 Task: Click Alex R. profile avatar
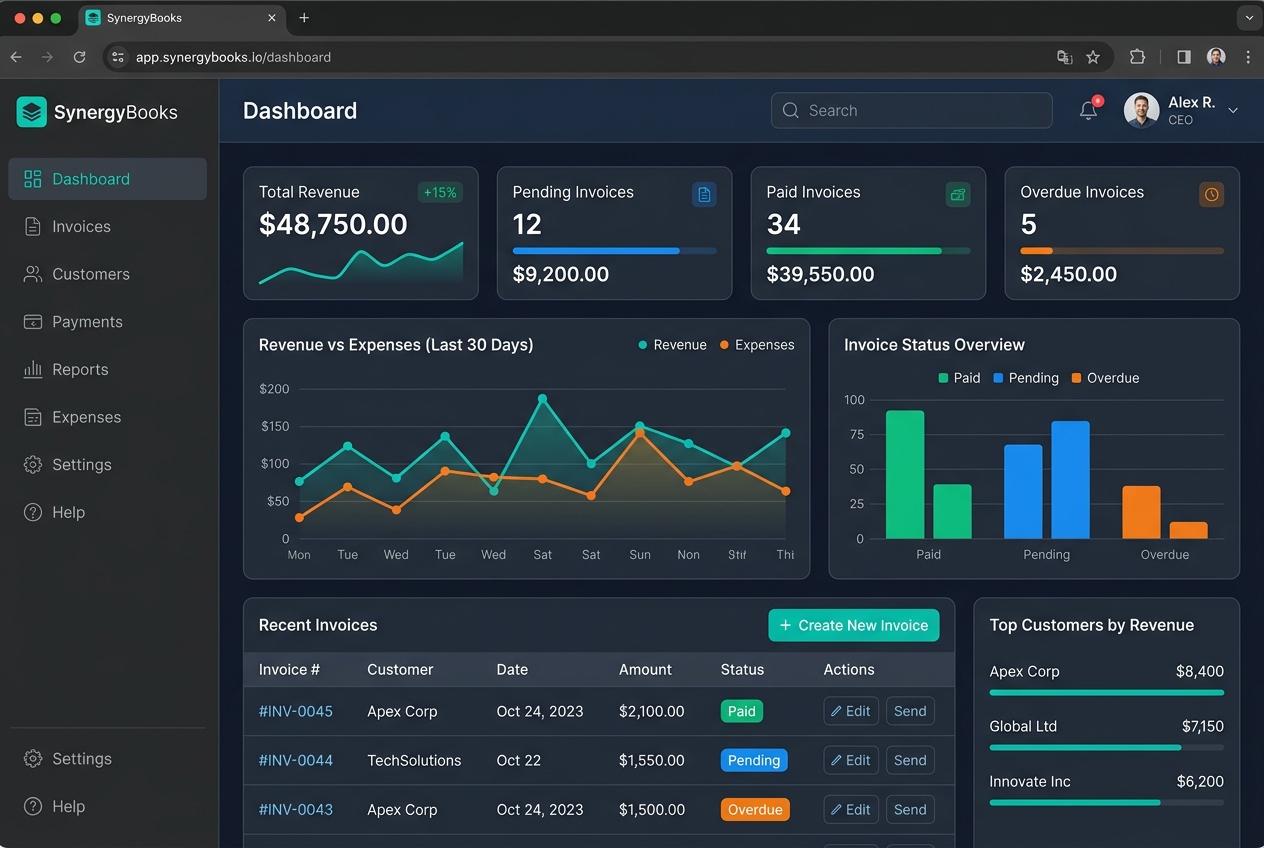click(x=1142, y=110)
